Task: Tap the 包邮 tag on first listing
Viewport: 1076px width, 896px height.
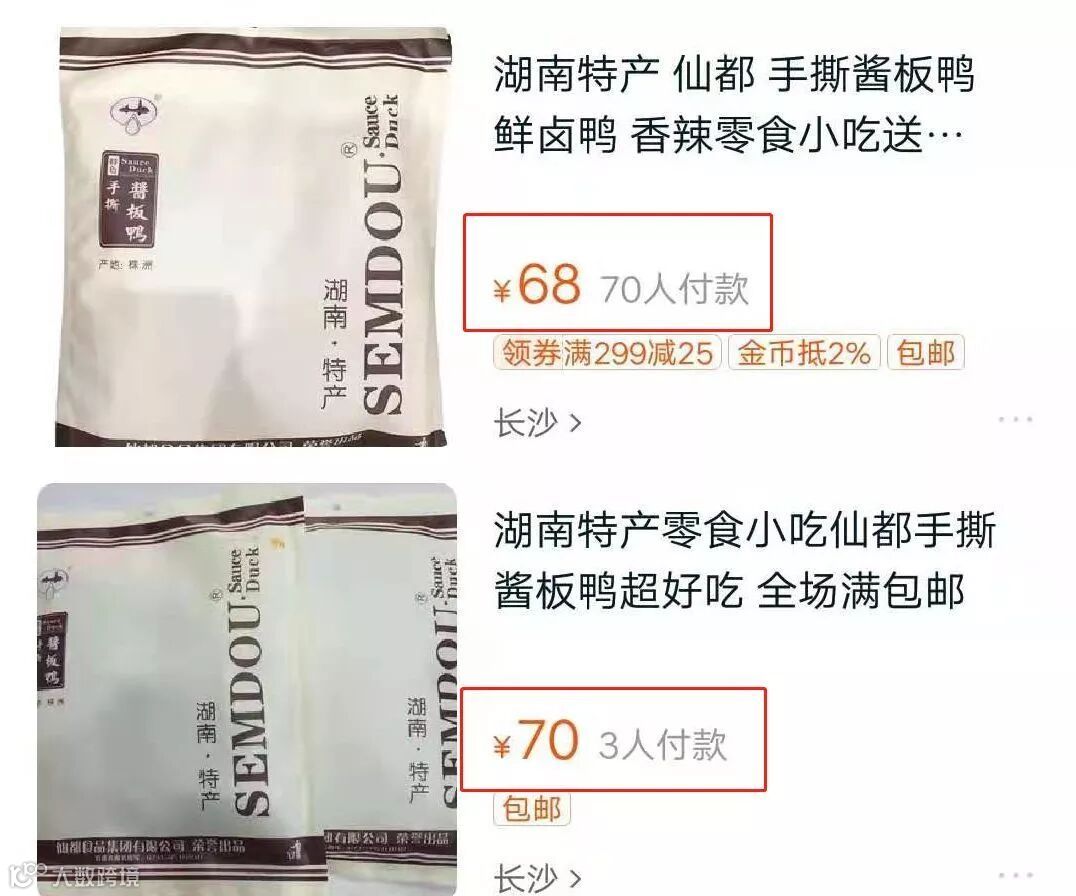Action: click(926, 353)
